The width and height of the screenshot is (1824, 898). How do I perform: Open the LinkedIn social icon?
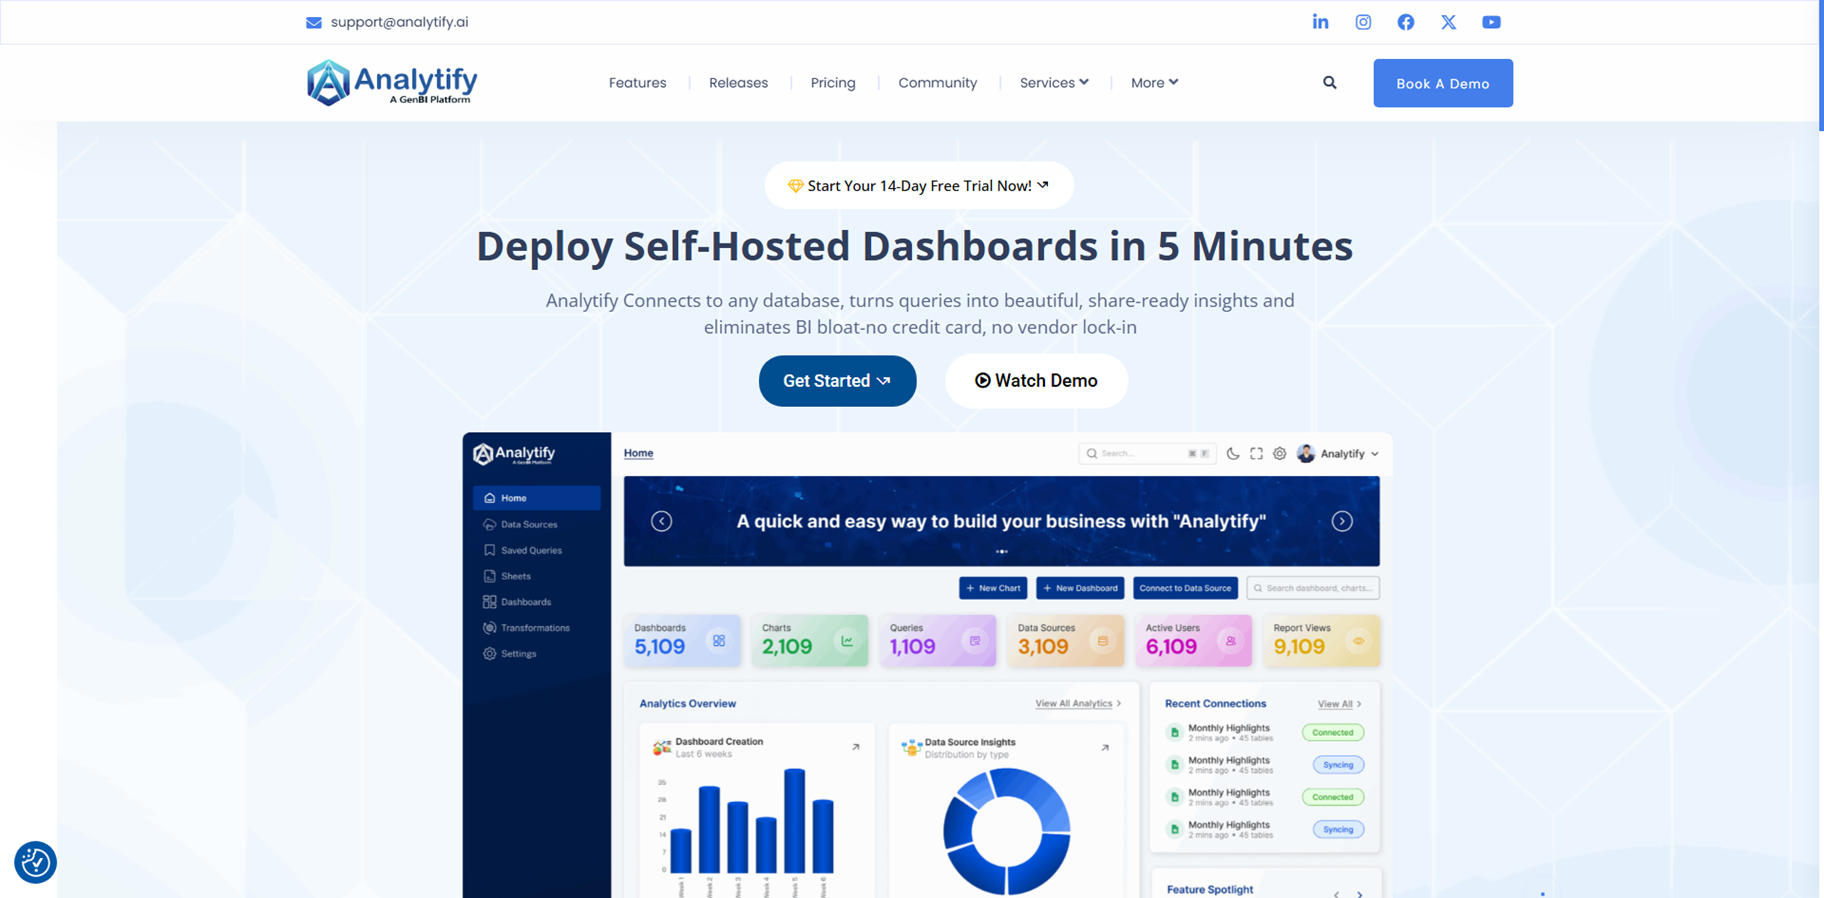click(x=1320, y=22)
